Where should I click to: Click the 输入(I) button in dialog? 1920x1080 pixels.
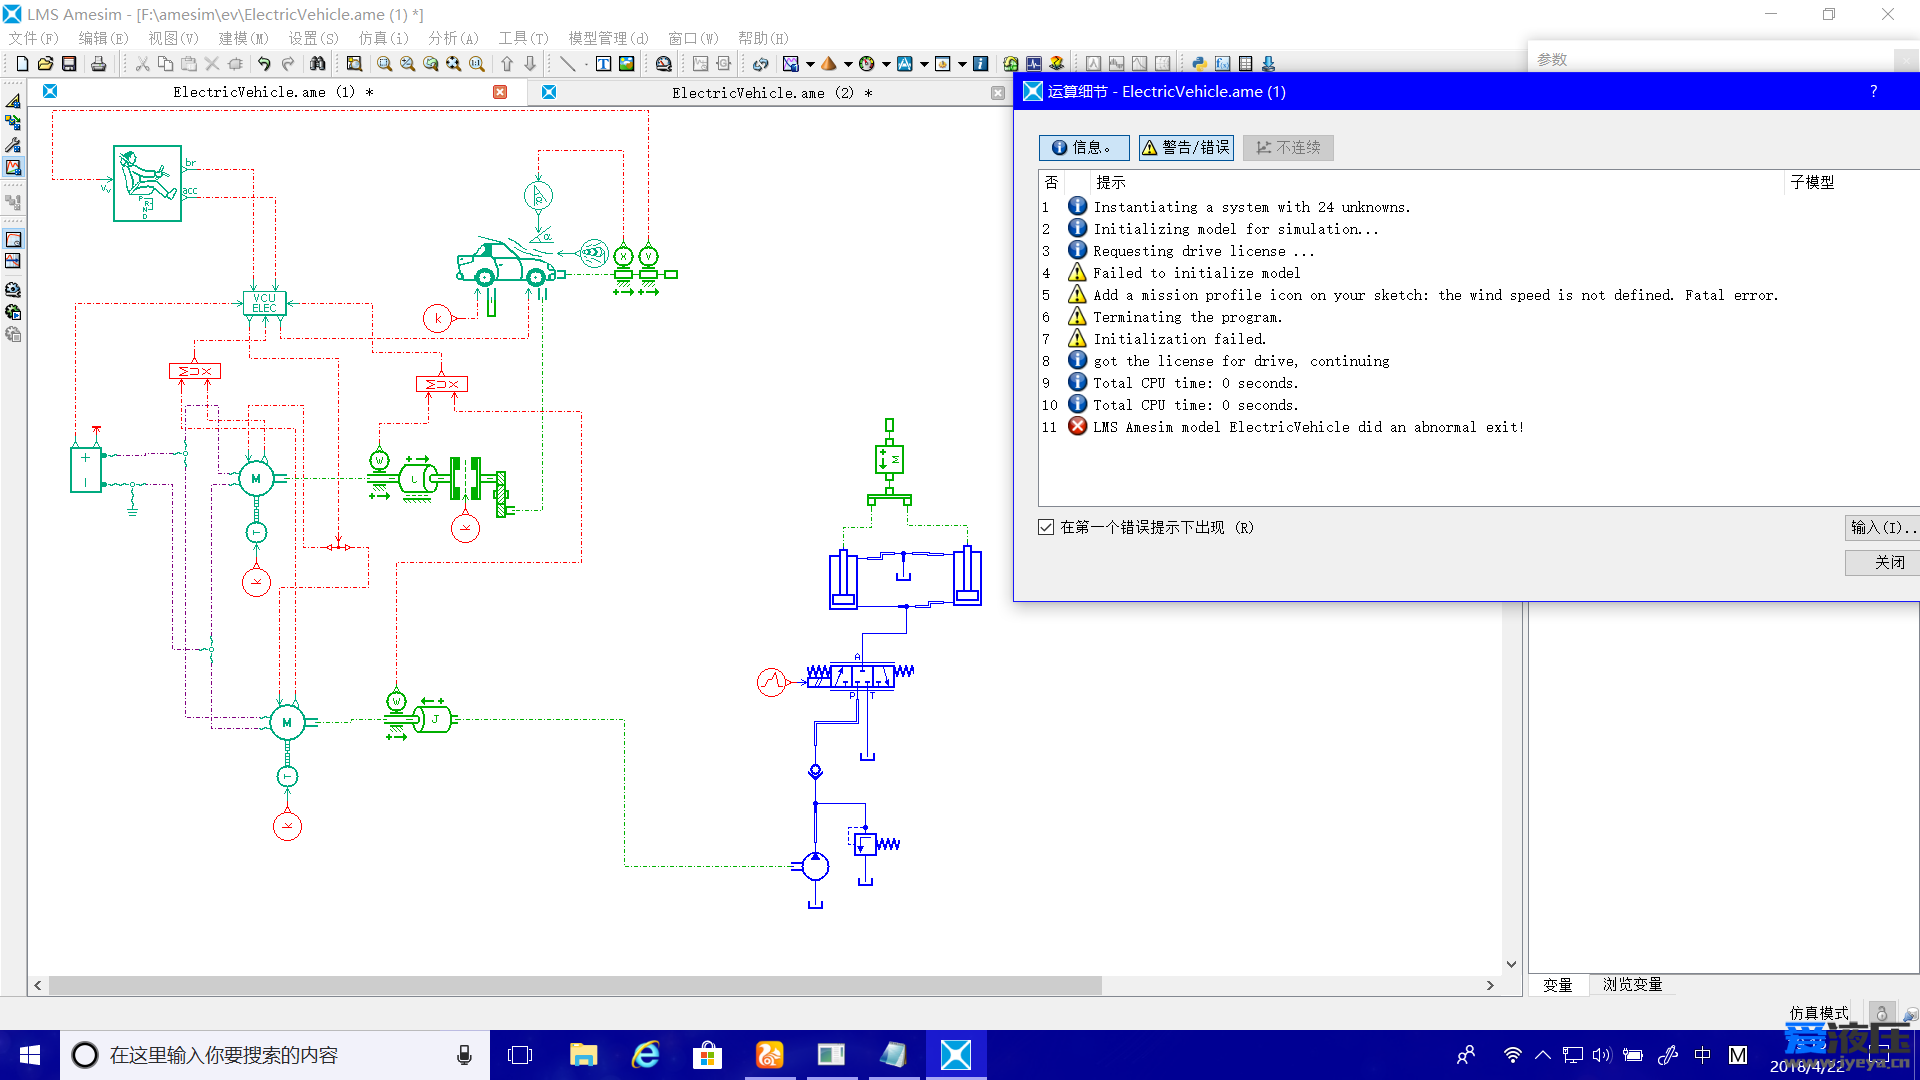click(x=1882, y=527)
